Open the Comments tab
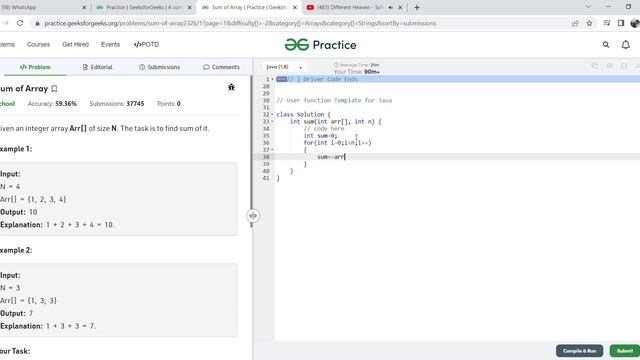640x360 pixels. 221,67
